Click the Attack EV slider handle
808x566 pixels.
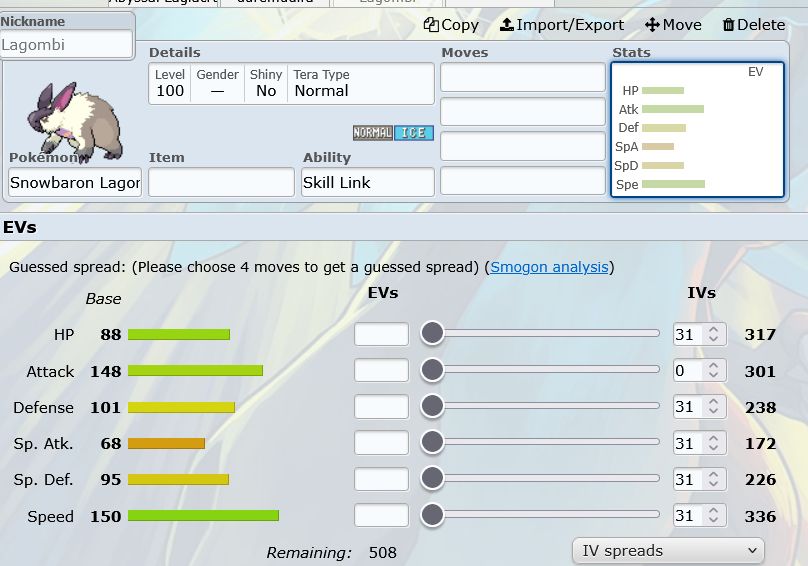432,370
